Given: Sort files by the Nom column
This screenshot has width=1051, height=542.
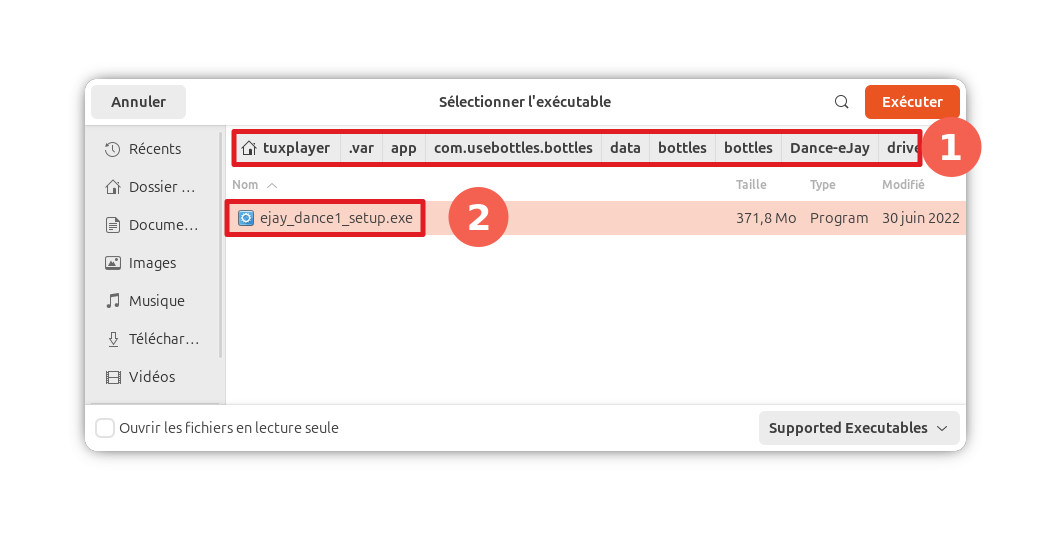Looking at the screenshot, I should pyautogui.click(x=246, y=185).
